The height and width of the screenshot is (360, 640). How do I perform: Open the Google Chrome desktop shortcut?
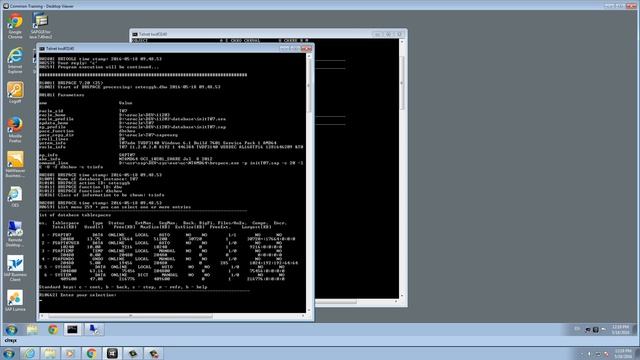coord(15,25)
